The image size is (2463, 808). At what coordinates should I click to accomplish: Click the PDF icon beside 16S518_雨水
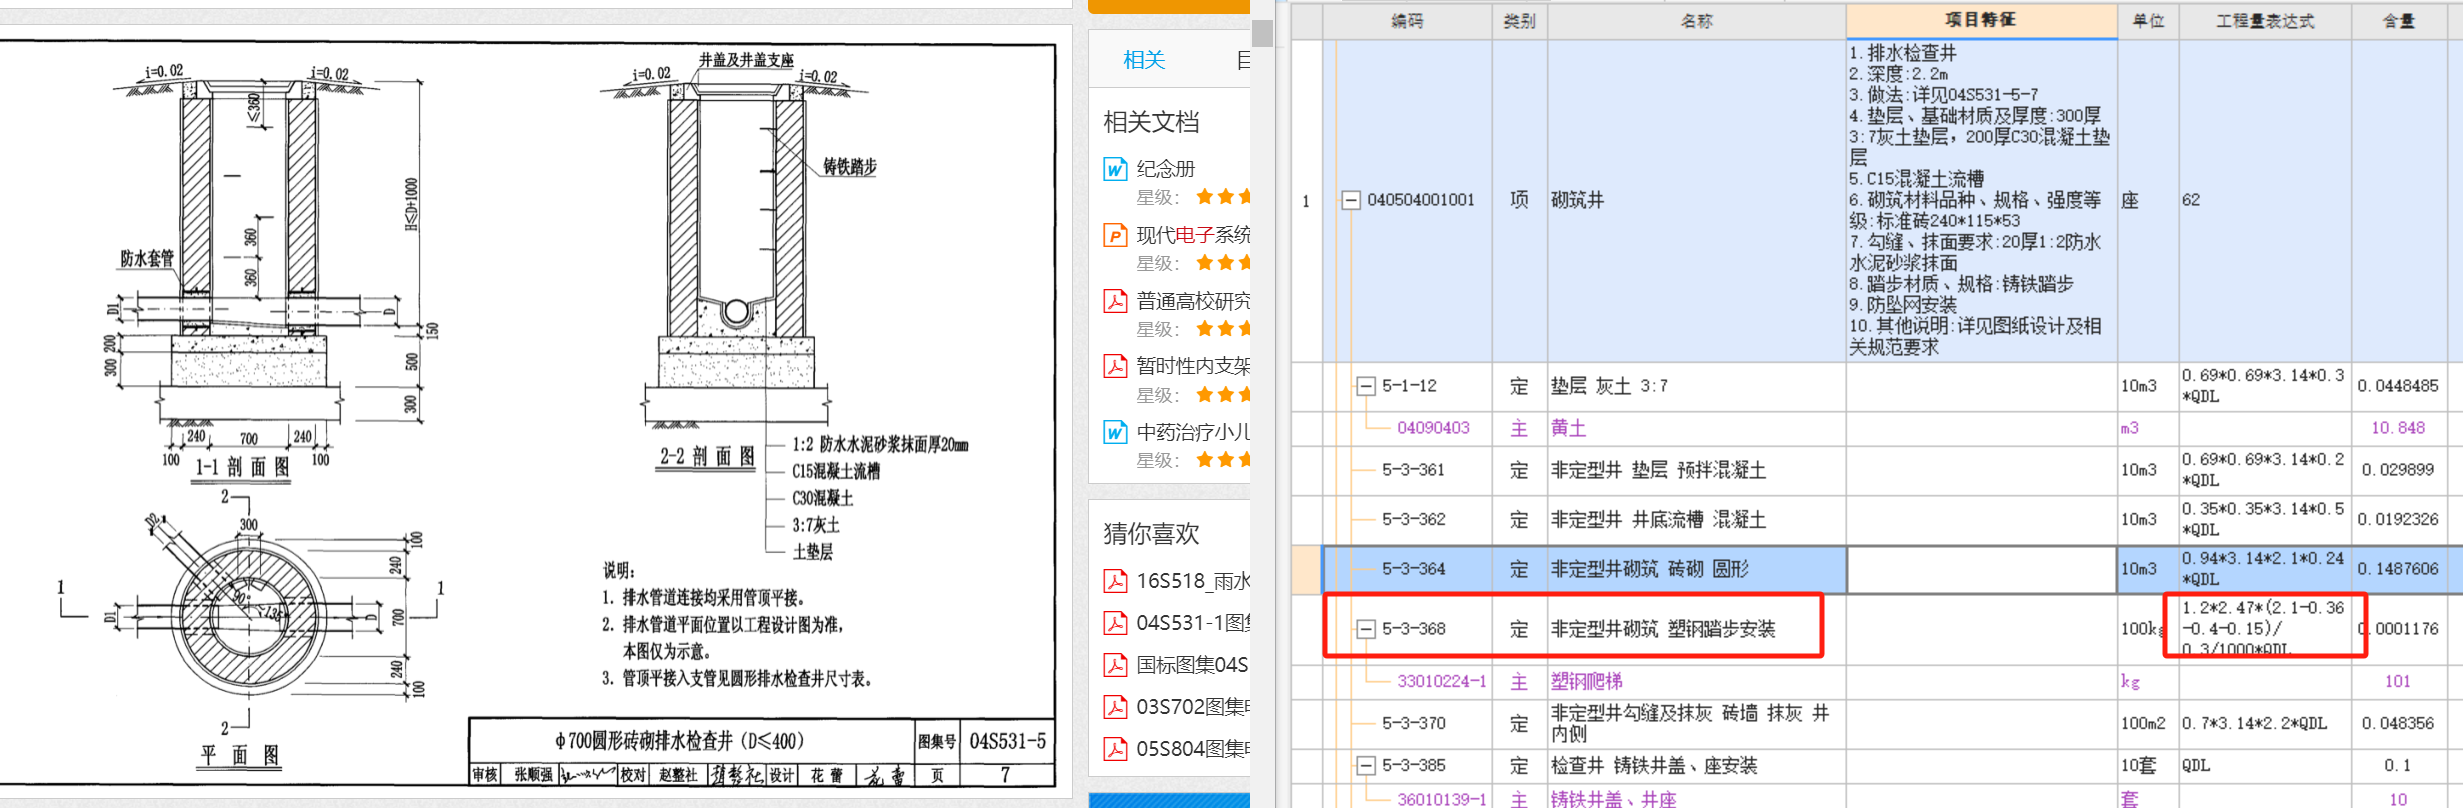[1115, 581]
